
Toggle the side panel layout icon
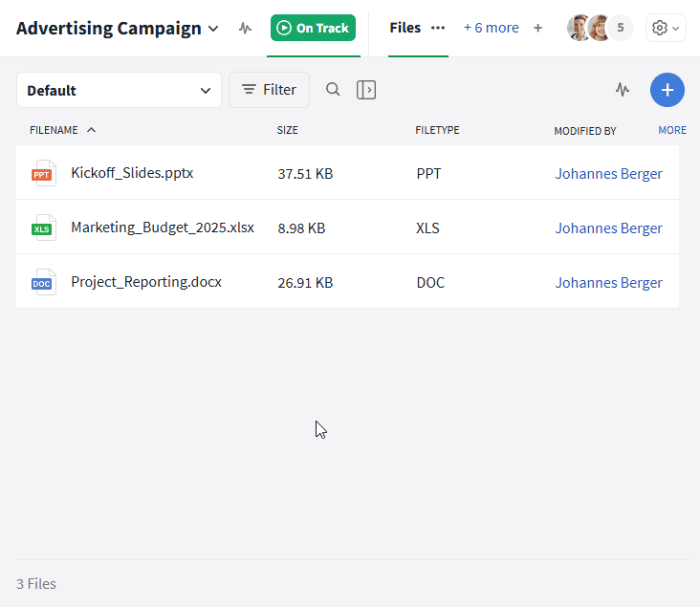pyautogui.click(x=366, y=90)
